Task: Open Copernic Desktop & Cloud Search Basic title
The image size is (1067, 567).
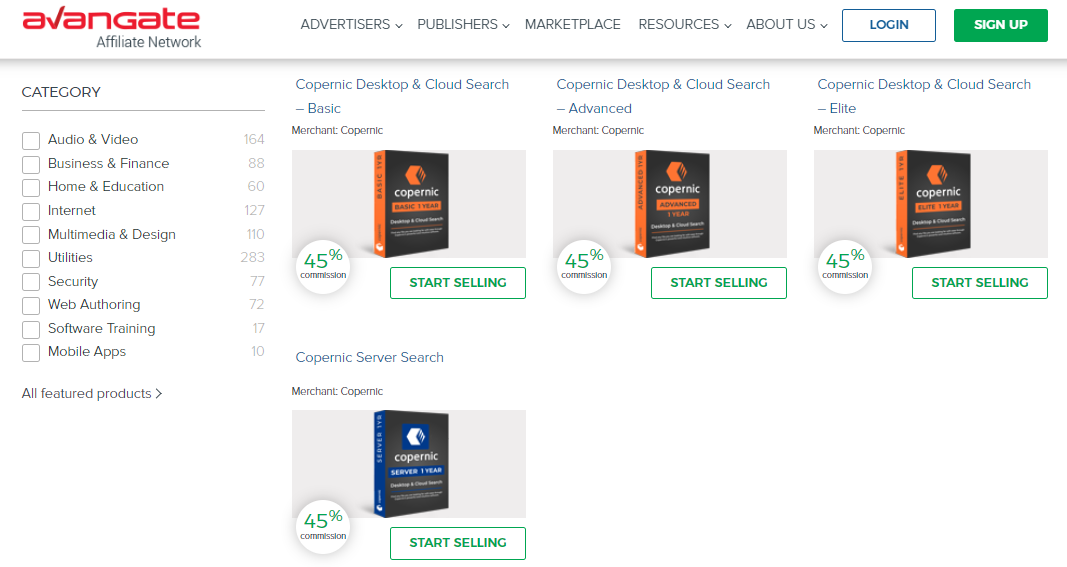Action: [x=402, y=96]
